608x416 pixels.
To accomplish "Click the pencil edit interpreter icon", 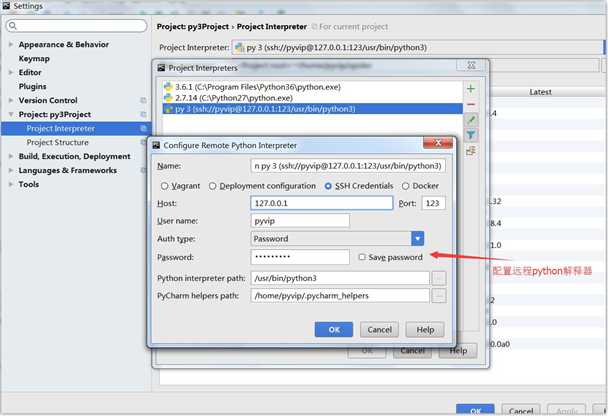I will (471, 119).
